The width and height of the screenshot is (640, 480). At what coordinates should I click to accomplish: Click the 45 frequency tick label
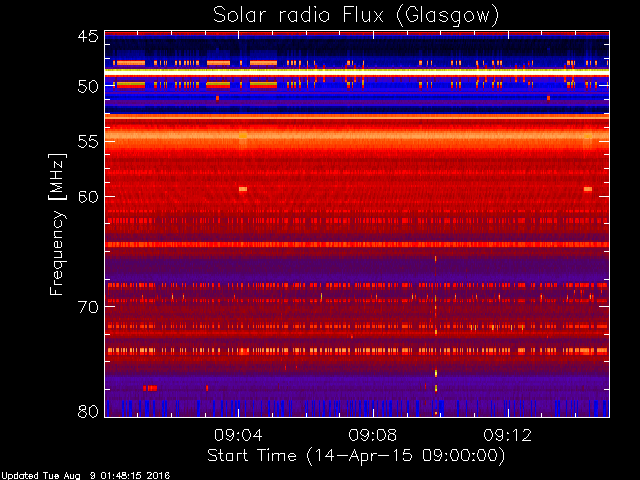coord(88,36)
